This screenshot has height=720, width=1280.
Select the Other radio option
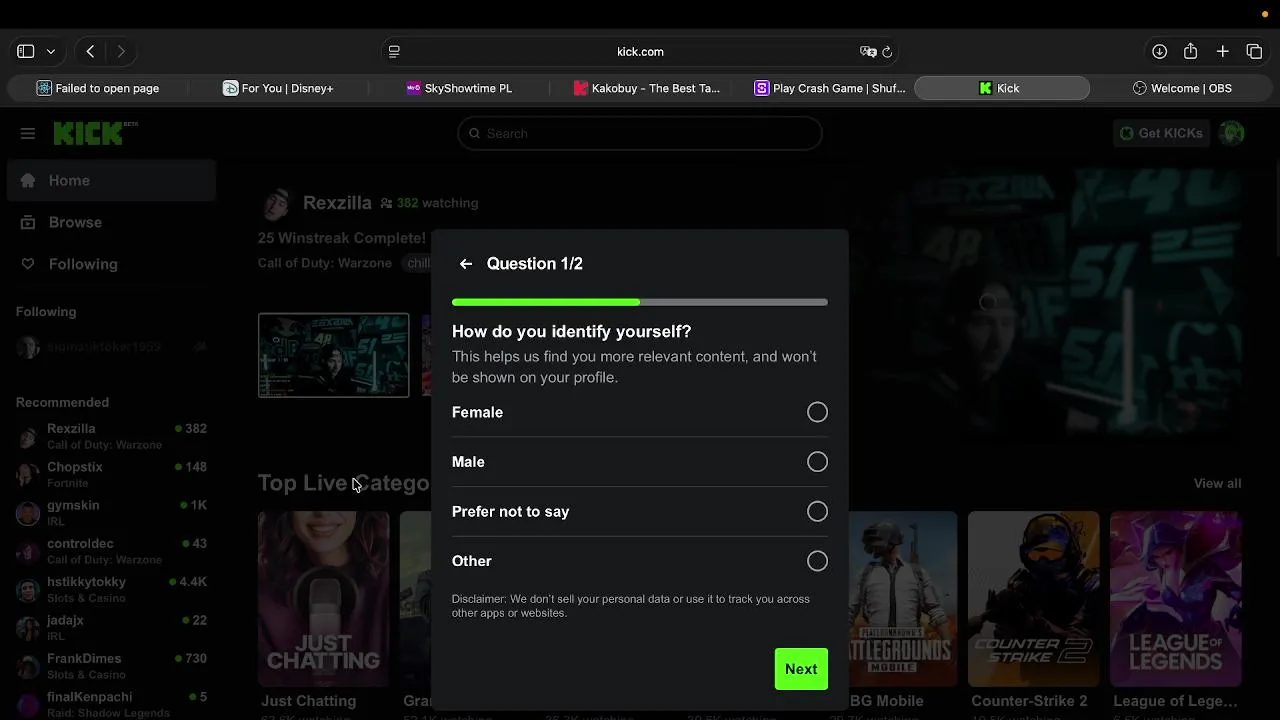[x=817, y=561]
